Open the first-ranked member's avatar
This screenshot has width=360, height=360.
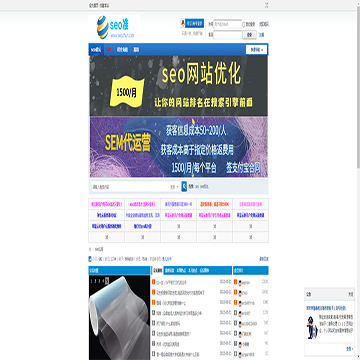tap(240, 283)
